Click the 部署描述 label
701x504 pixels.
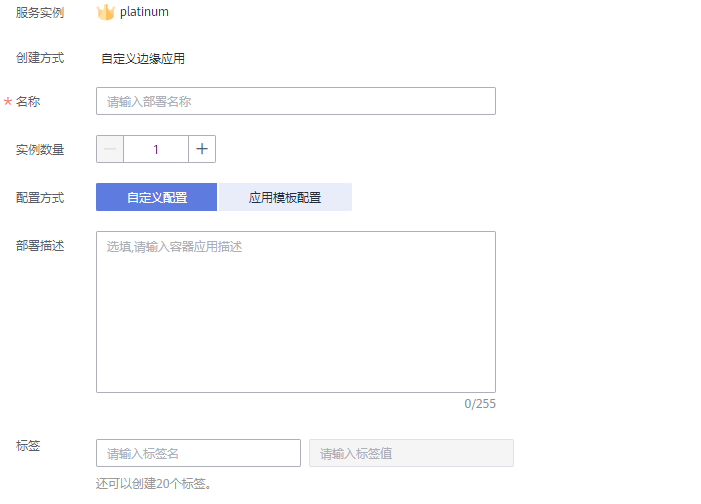[x=40, y=246]
